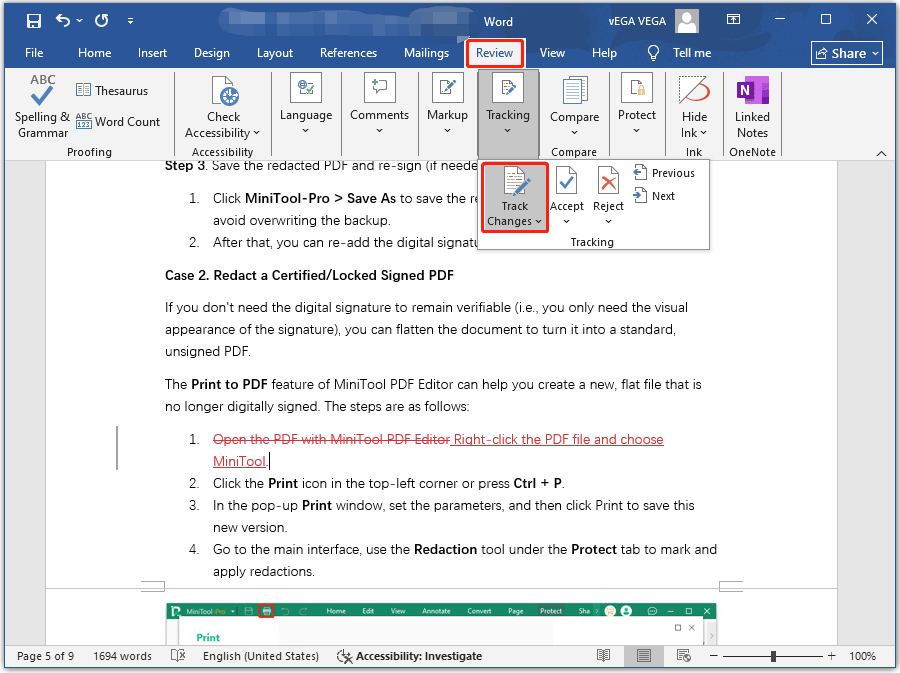This screenshot has width=900, height=673.
Task: Open the Accept options arrow
Action: (567, 221)
